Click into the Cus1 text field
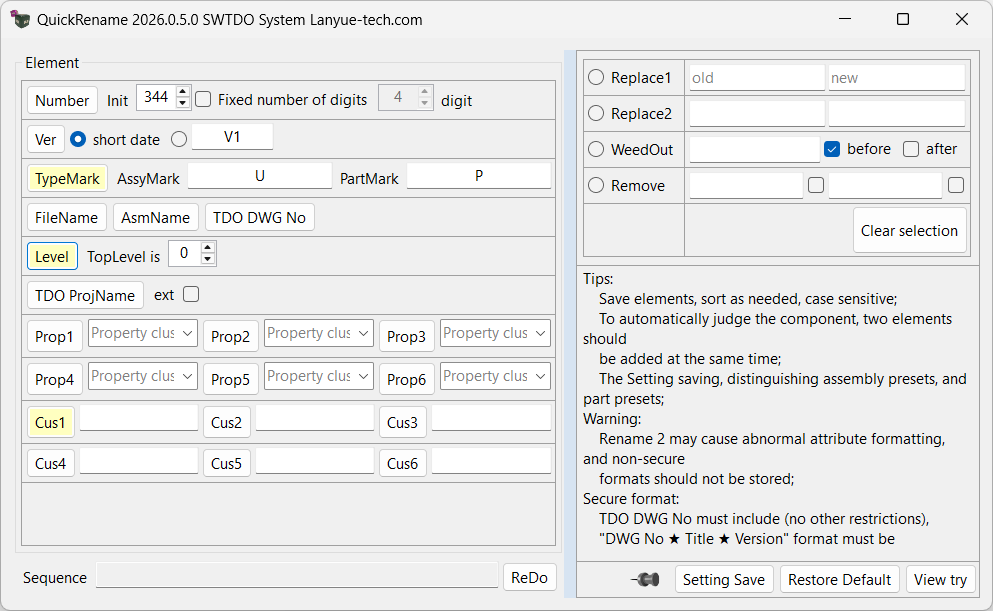Image resolution: width=993 pixels, height=611 pixels. pos(139,419)
